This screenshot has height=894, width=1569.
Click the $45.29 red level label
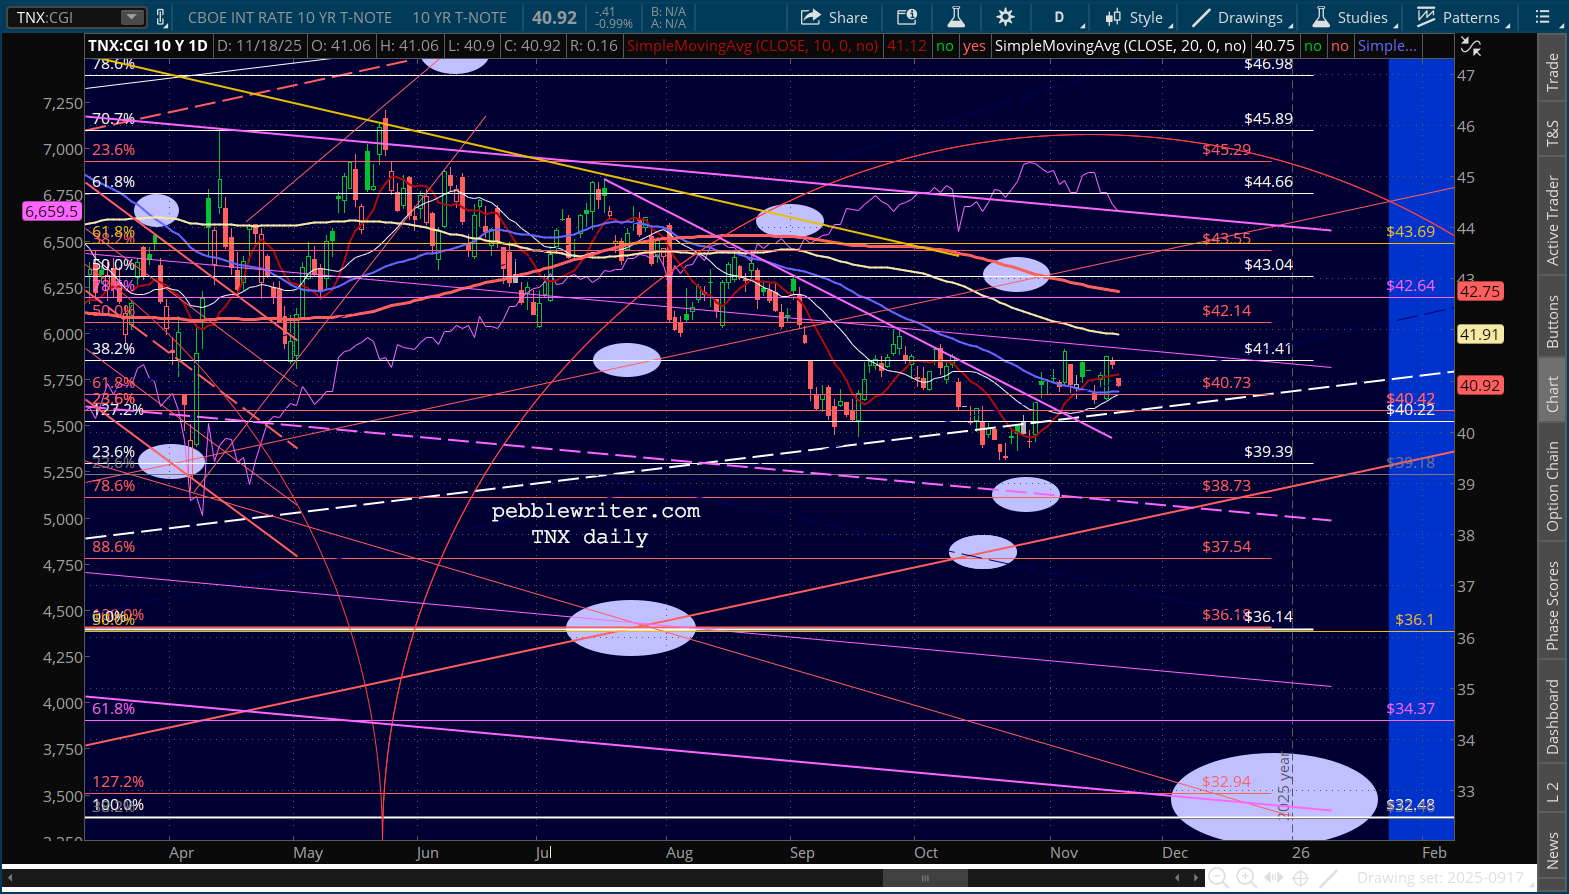pyautogui.click(x=1226, y=149)
